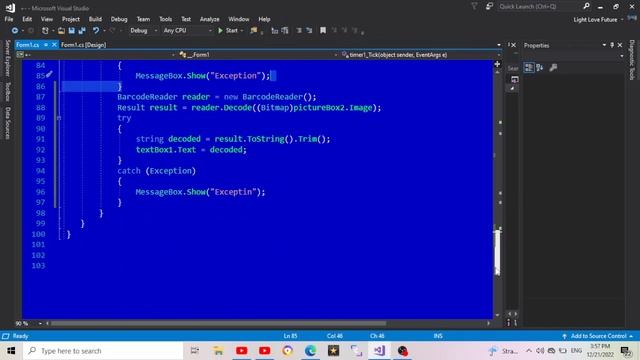
Task: Open the Edit menu
Action: coord(27,19)
